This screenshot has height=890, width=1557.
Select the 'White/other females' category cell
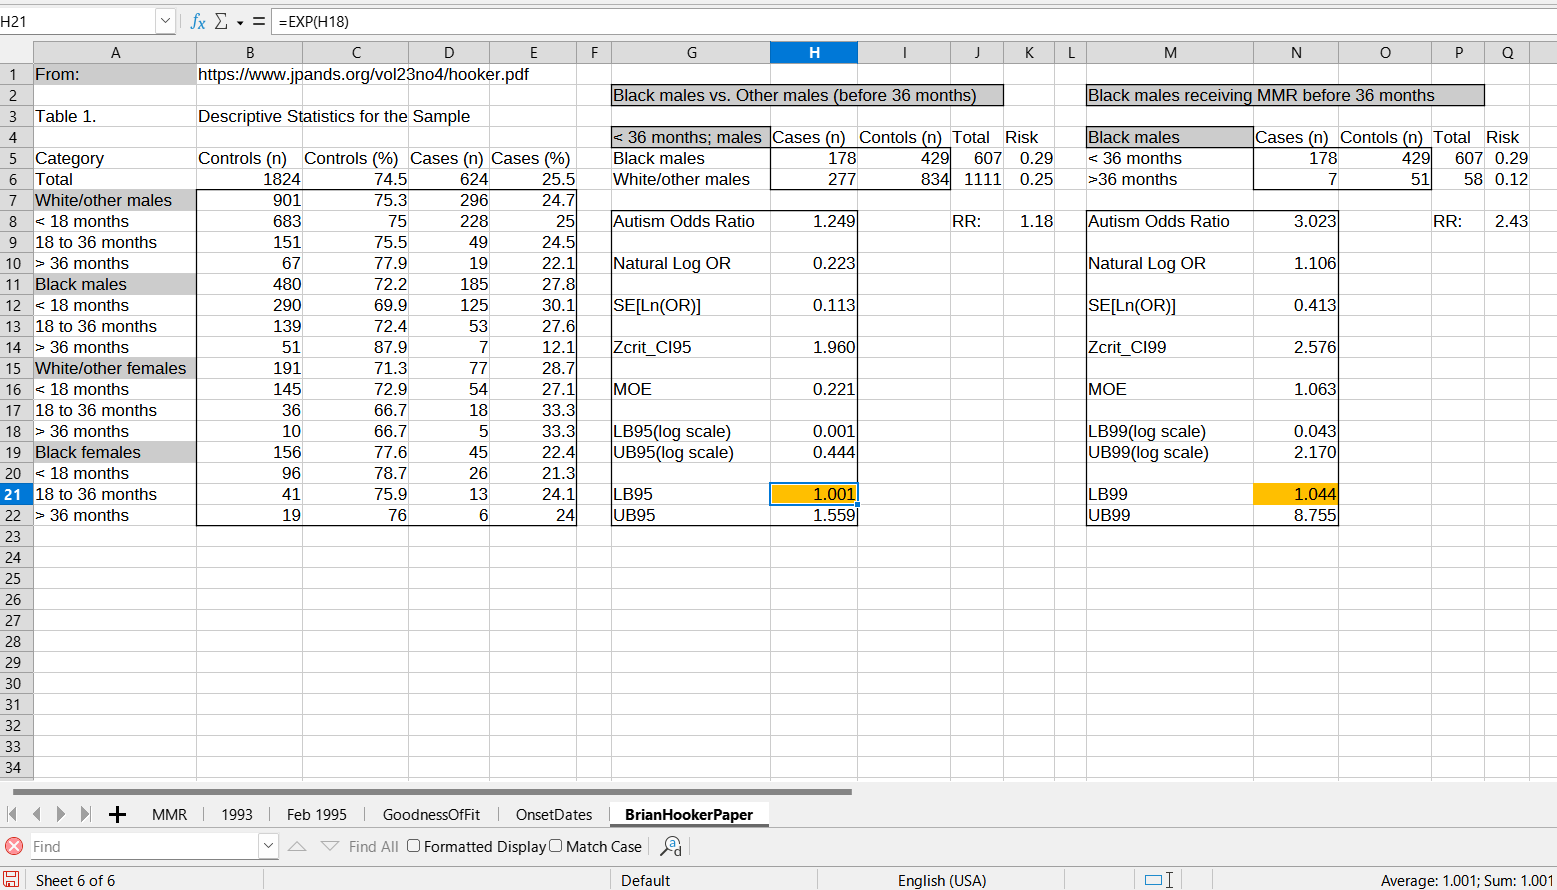115,368
